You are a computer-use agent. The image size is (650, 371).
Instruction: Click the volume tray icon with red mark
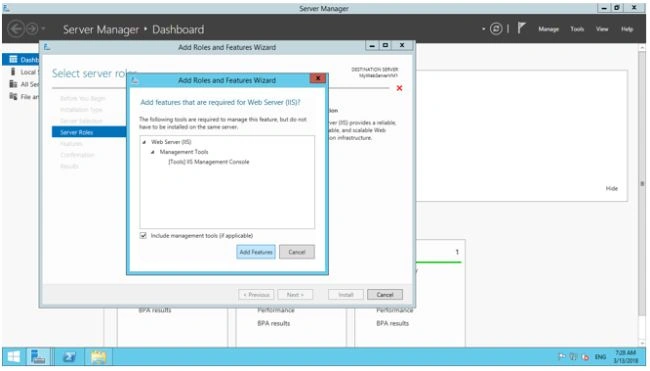pos(585,357)
